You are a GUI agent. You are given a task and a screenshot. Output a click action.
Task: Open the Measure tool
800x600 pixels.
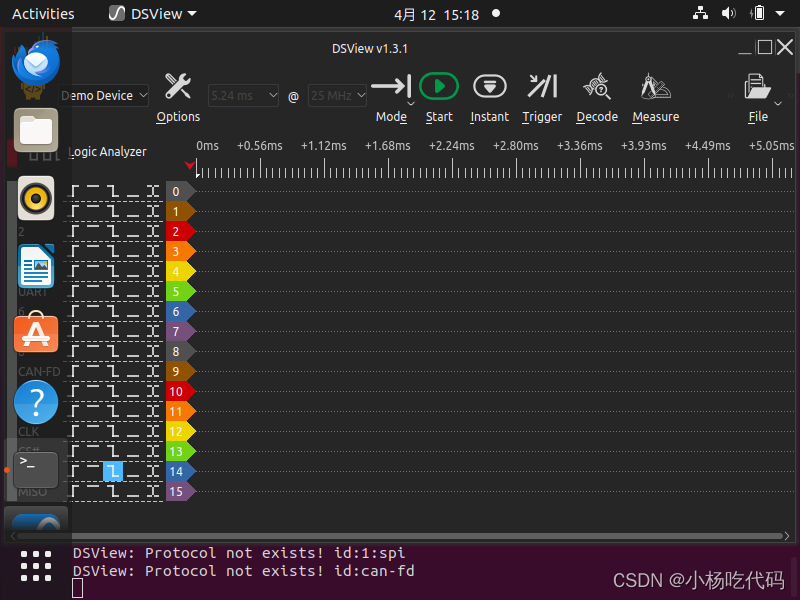pos(655,86)
